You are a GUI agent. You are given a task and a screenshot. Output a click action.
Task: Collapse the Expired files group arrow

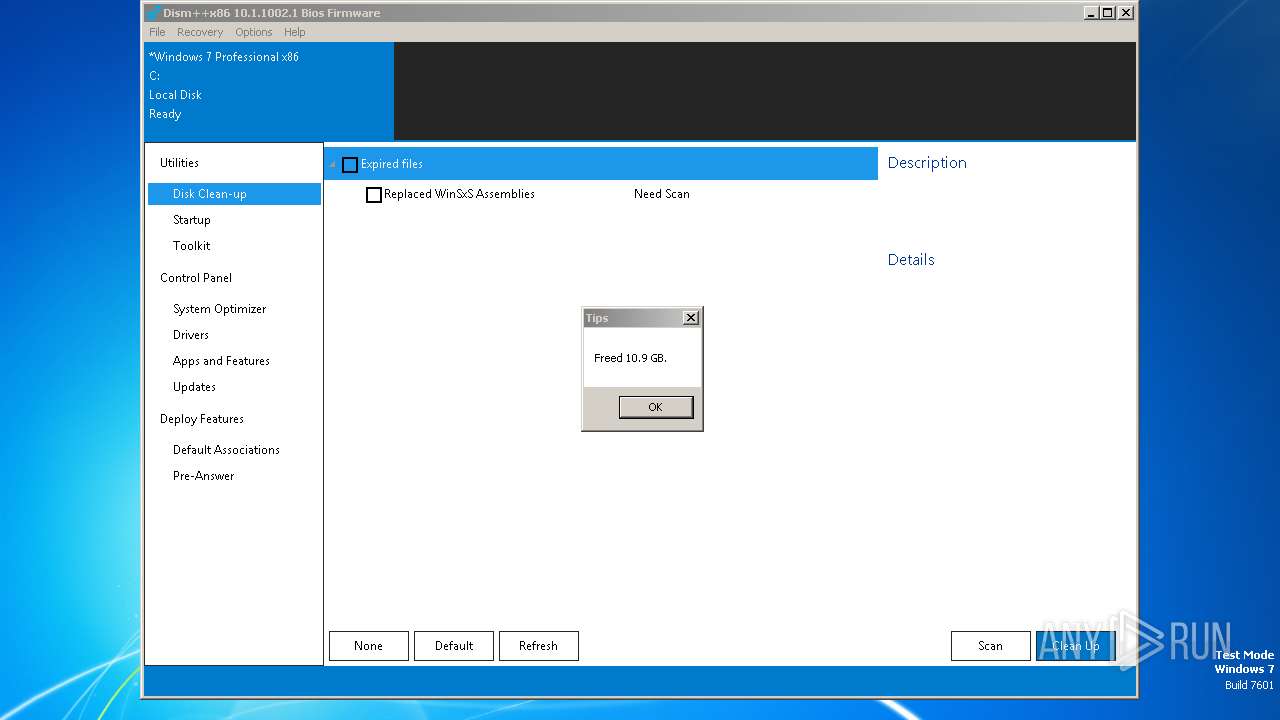[333, 165]
